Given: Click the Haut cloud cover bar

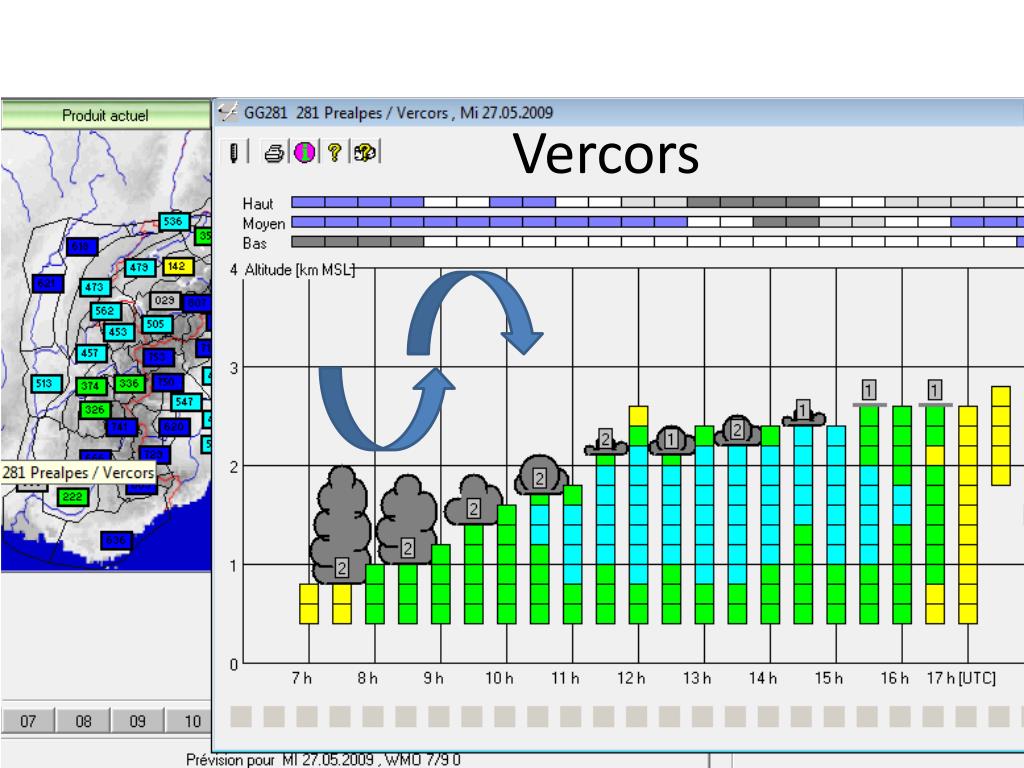Looking at the screenshot, I should pos(657,202).
